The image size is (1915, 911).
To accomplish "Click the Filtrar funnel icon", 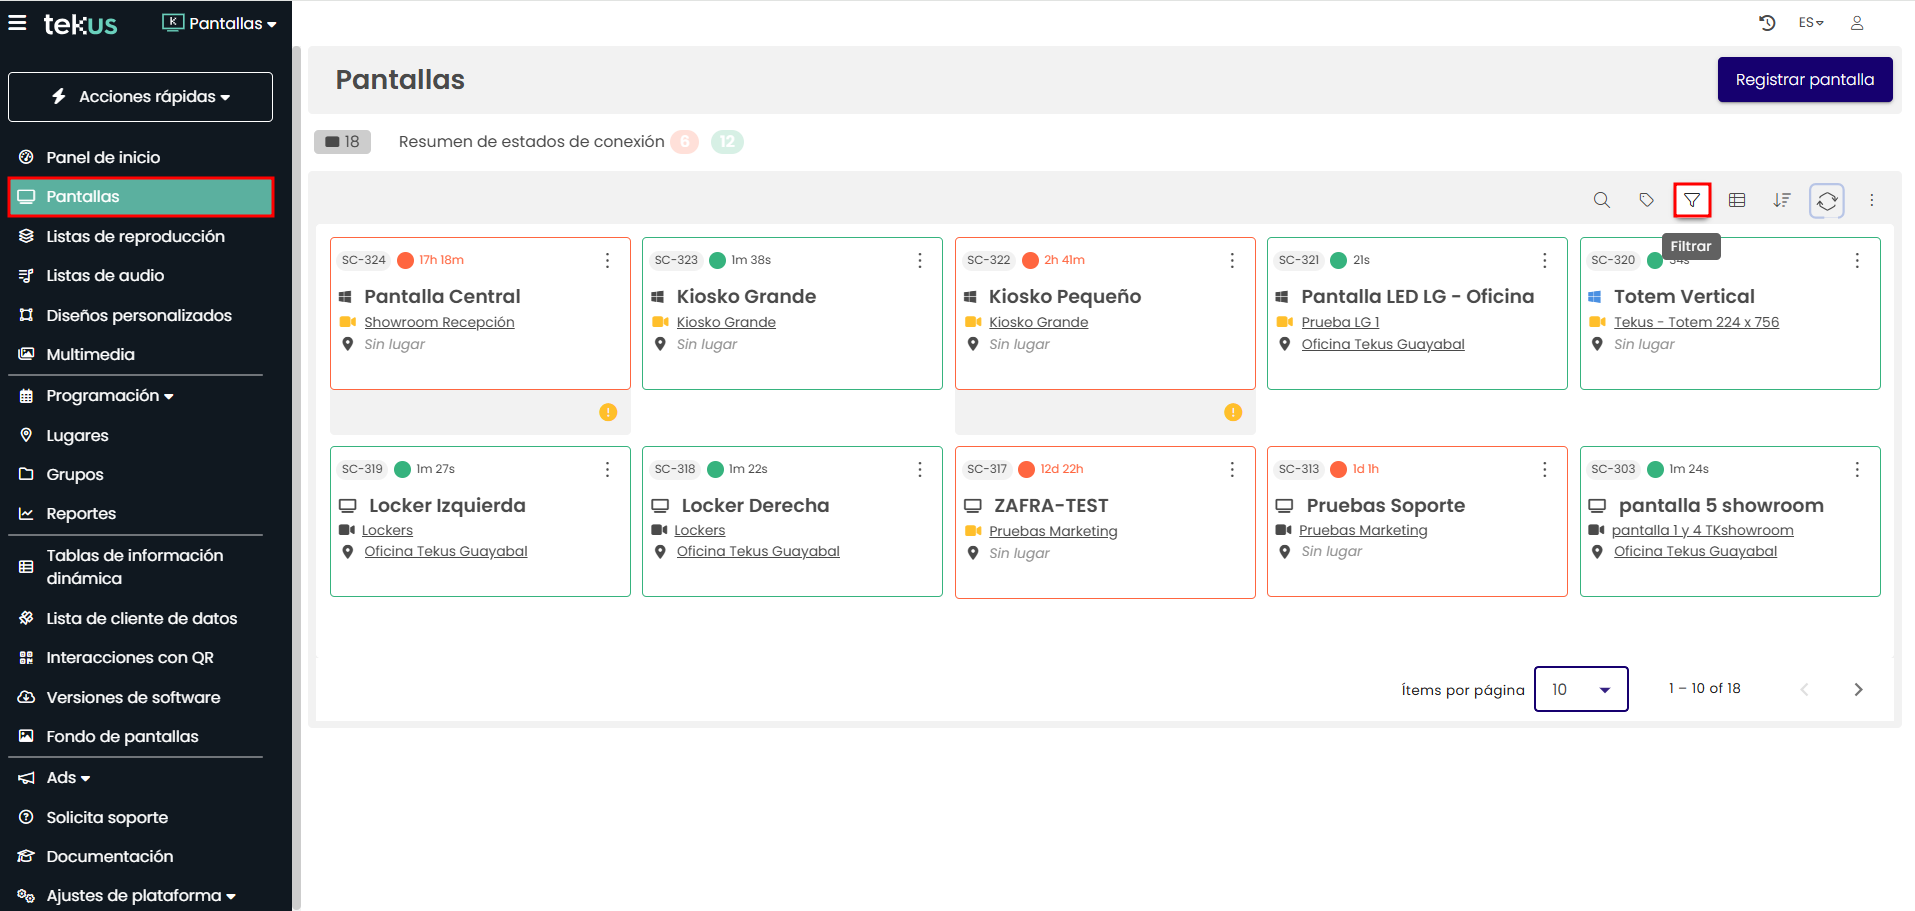I will click(1691, 200).
